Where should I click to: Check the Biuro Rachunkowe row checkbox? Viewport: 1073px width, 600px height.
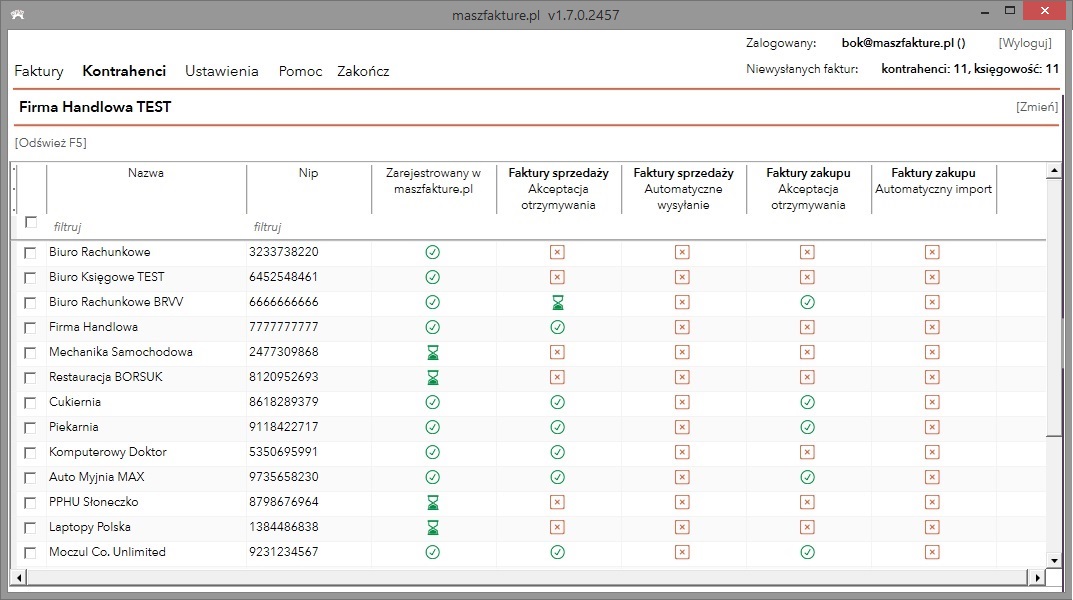coord(30,252)
